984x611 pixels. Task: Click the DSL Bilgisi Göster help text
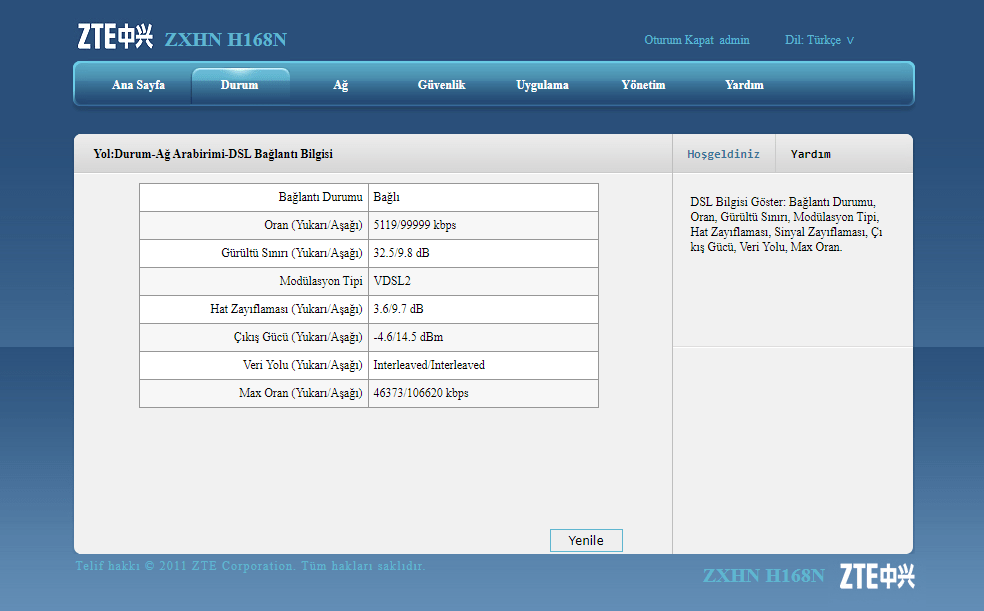[x=786, y=225]
